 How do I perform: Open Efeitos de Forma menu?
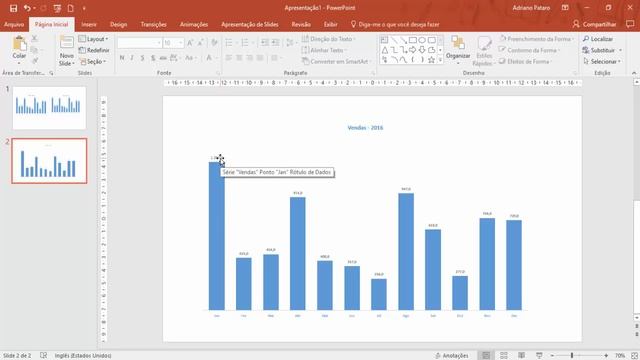pyautogui.click(x=525, y=62)
